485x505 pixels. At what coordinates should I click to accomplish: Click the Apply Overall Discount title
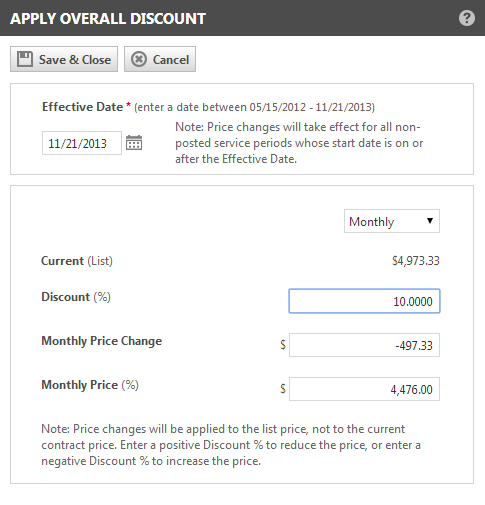pyautogui.click(x=108, y=18)
